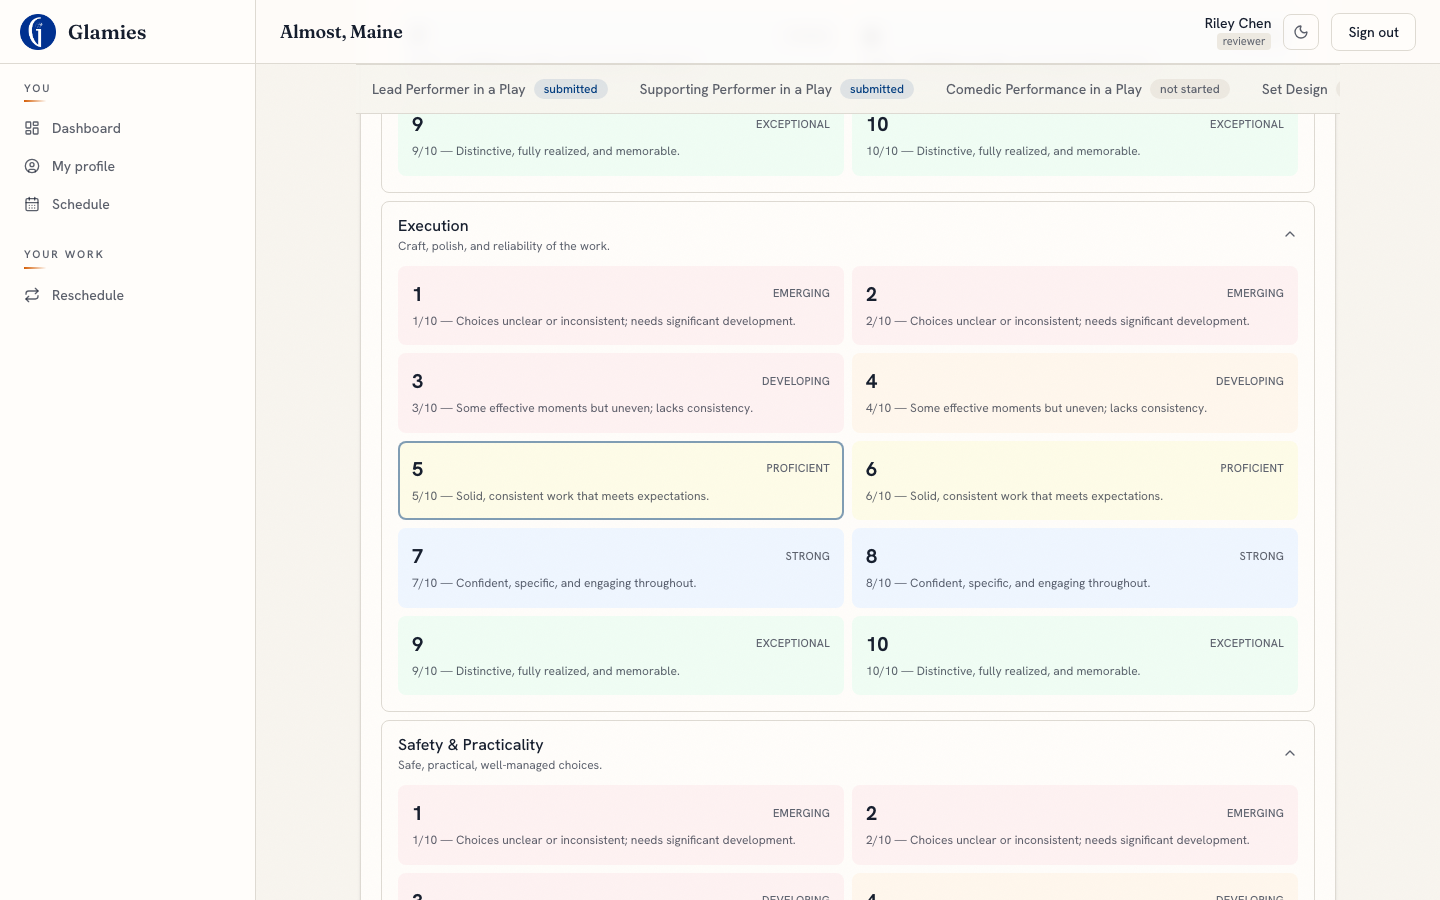This screenshot has width=1440, height=900.
Task: Click the not started status badge
Action: click(x=1190, y=89)
